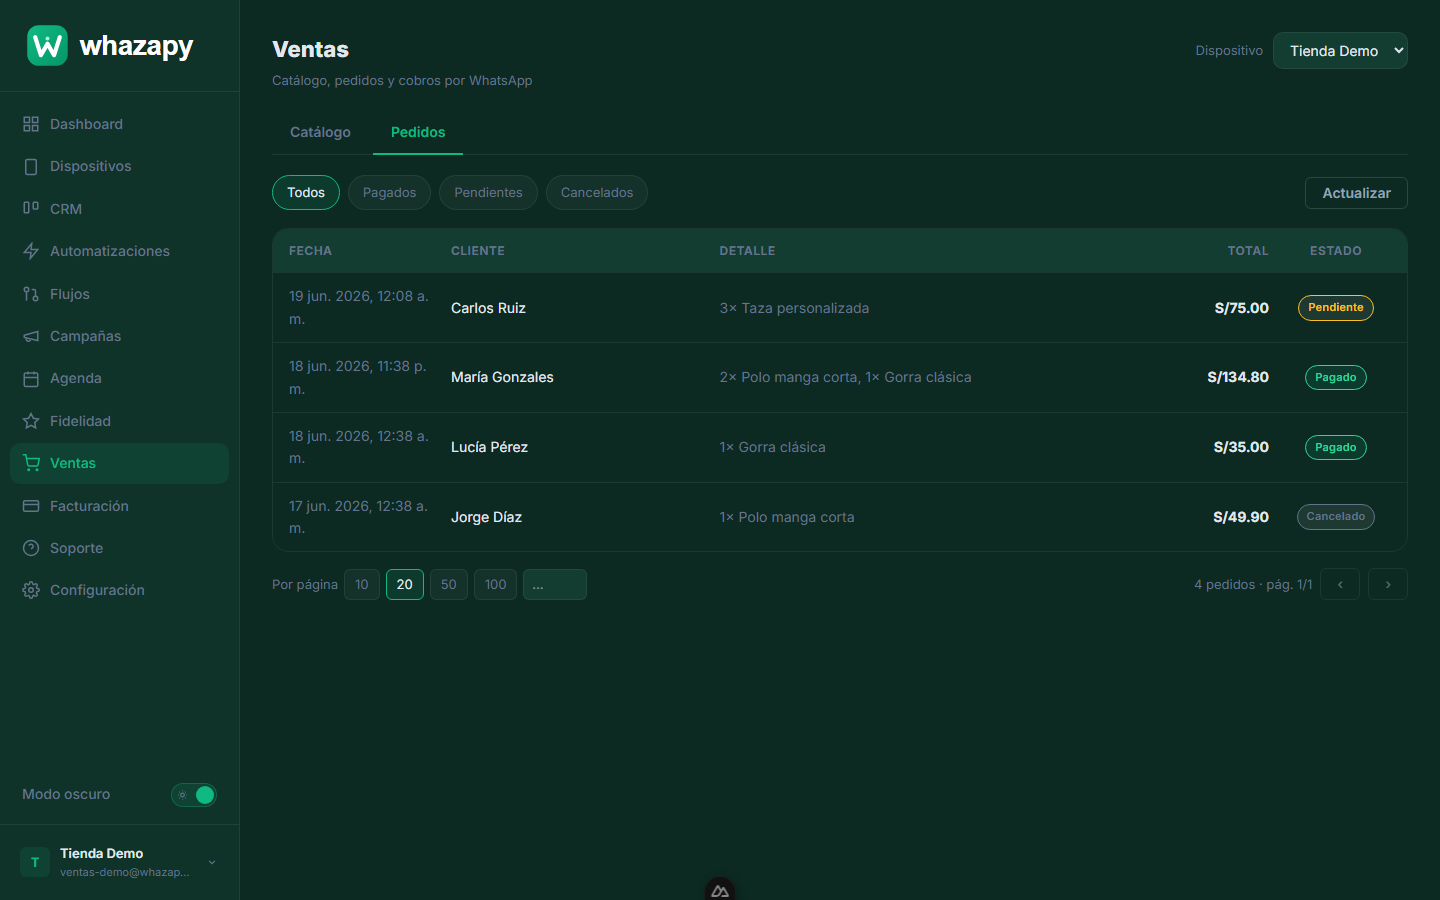Set 10 orders per page
This screenshot has width=1440, height=900.
362,584
